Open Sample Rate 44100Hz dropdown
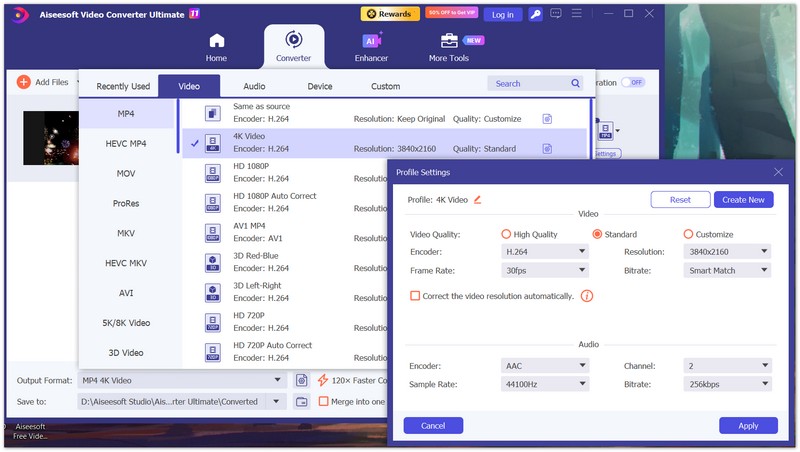The width and height of the screenshot is (800, 452). pyautogui.click(x=544, y=384)
